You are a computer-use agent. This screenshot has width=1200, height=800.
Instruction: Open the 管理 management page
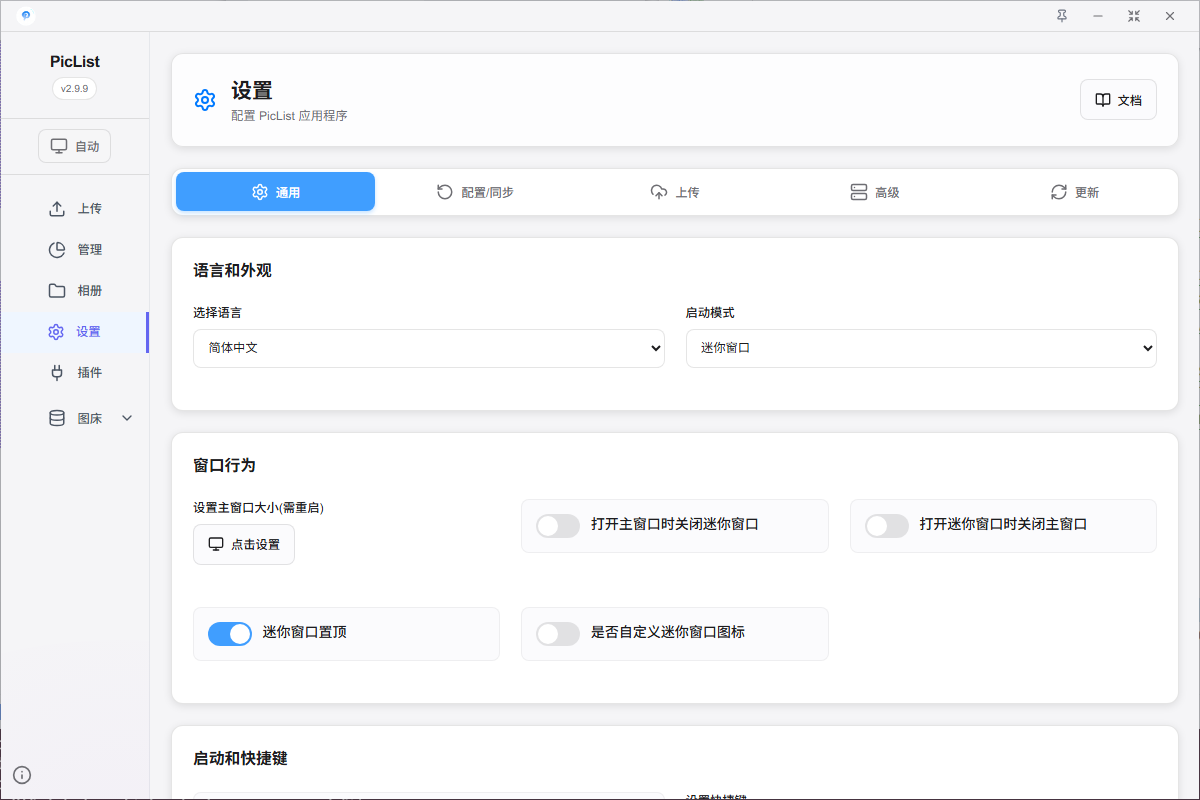click(75, 250)
